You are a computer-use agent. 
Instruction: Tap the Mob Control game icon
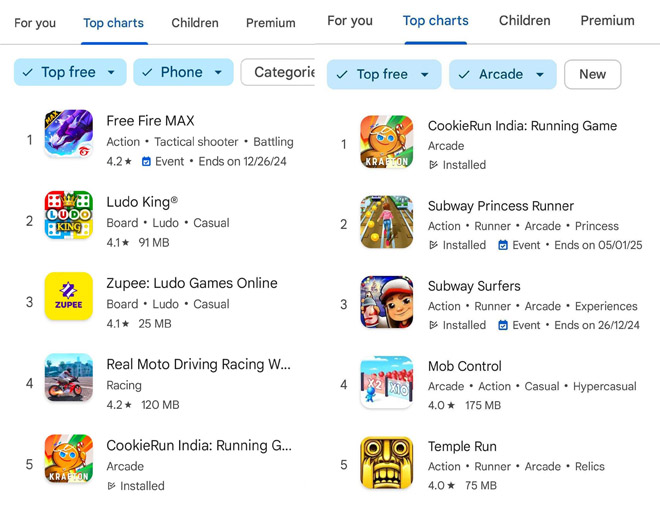386,383
